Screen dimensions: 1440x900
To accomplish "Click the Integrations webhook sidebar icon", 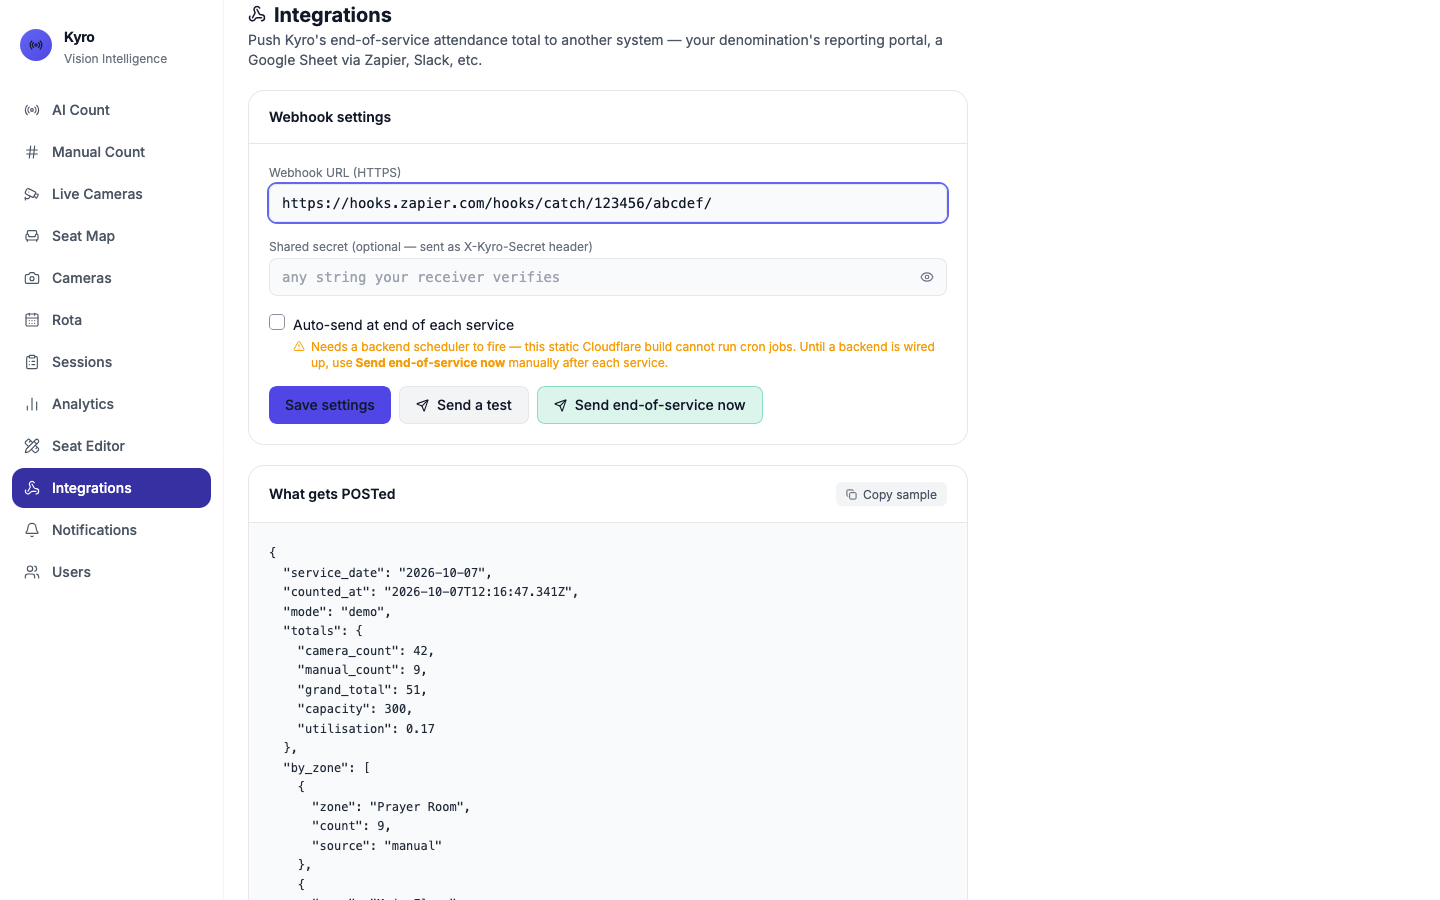I will click(x=32, y=488).
